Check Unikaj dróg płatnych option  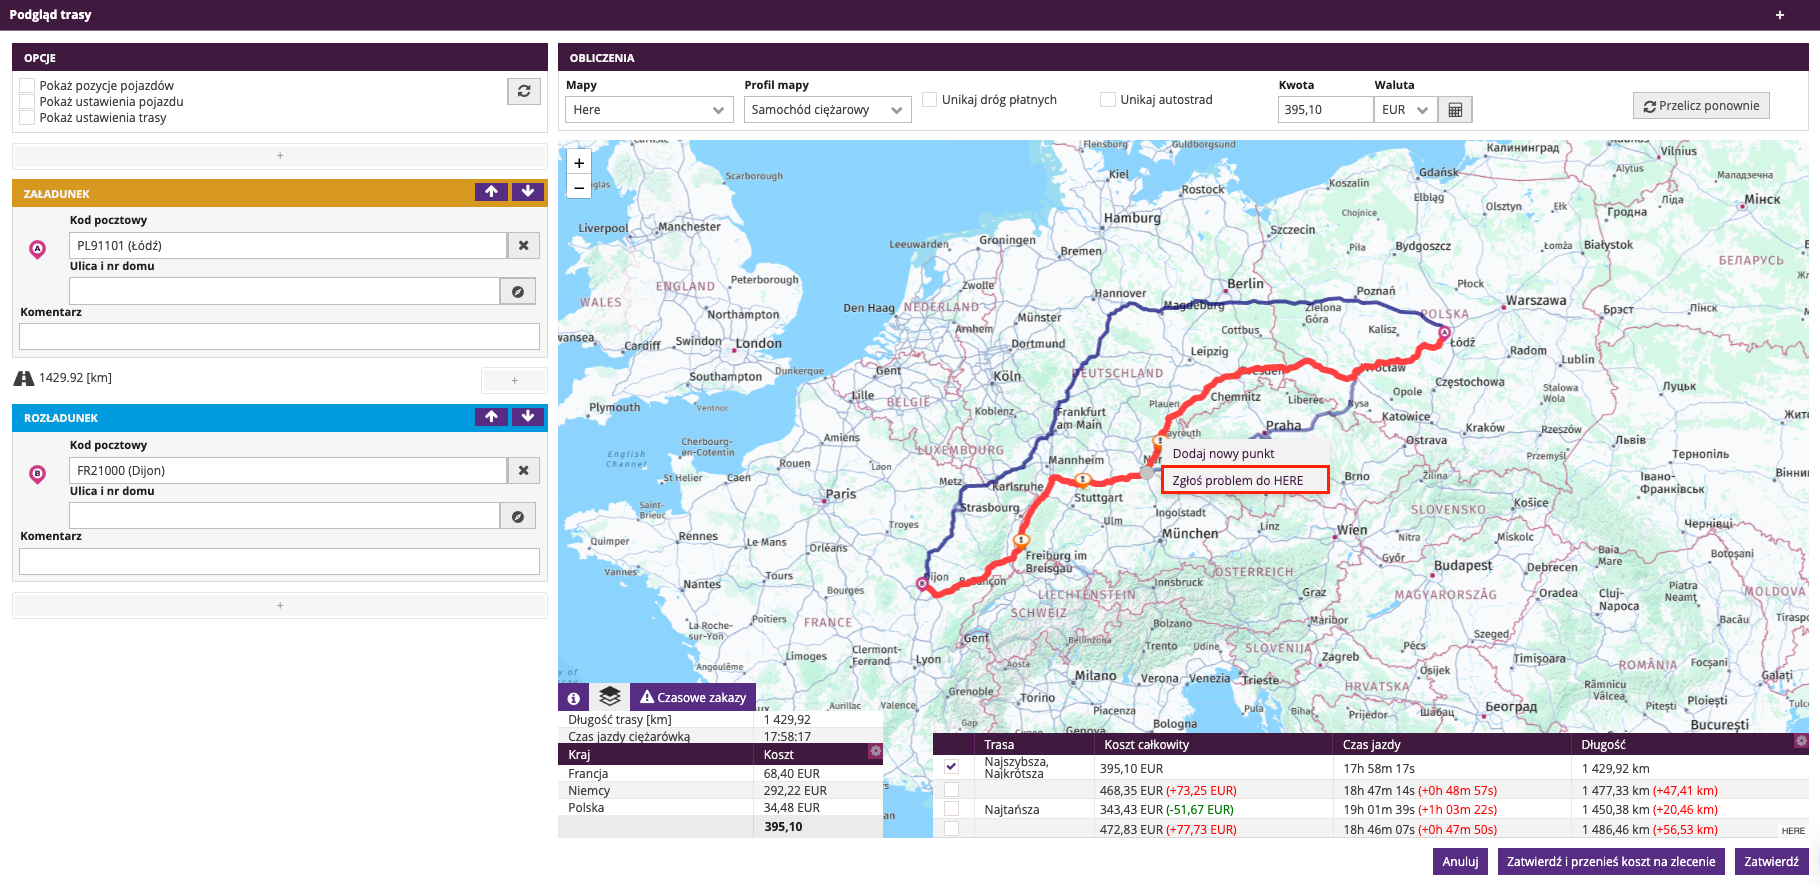coord(930,100)
